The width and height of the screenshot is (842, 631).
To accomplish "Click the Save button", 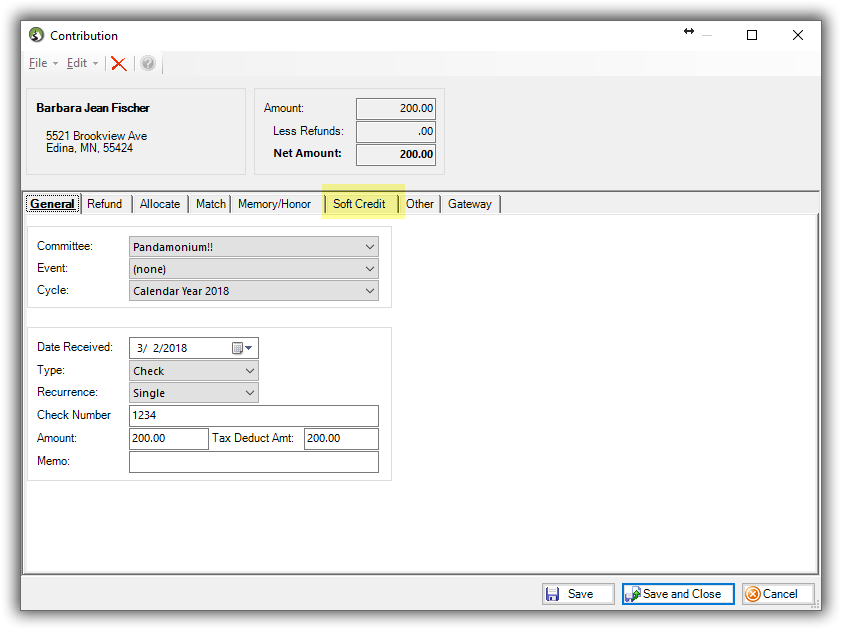I will [573, 594].
